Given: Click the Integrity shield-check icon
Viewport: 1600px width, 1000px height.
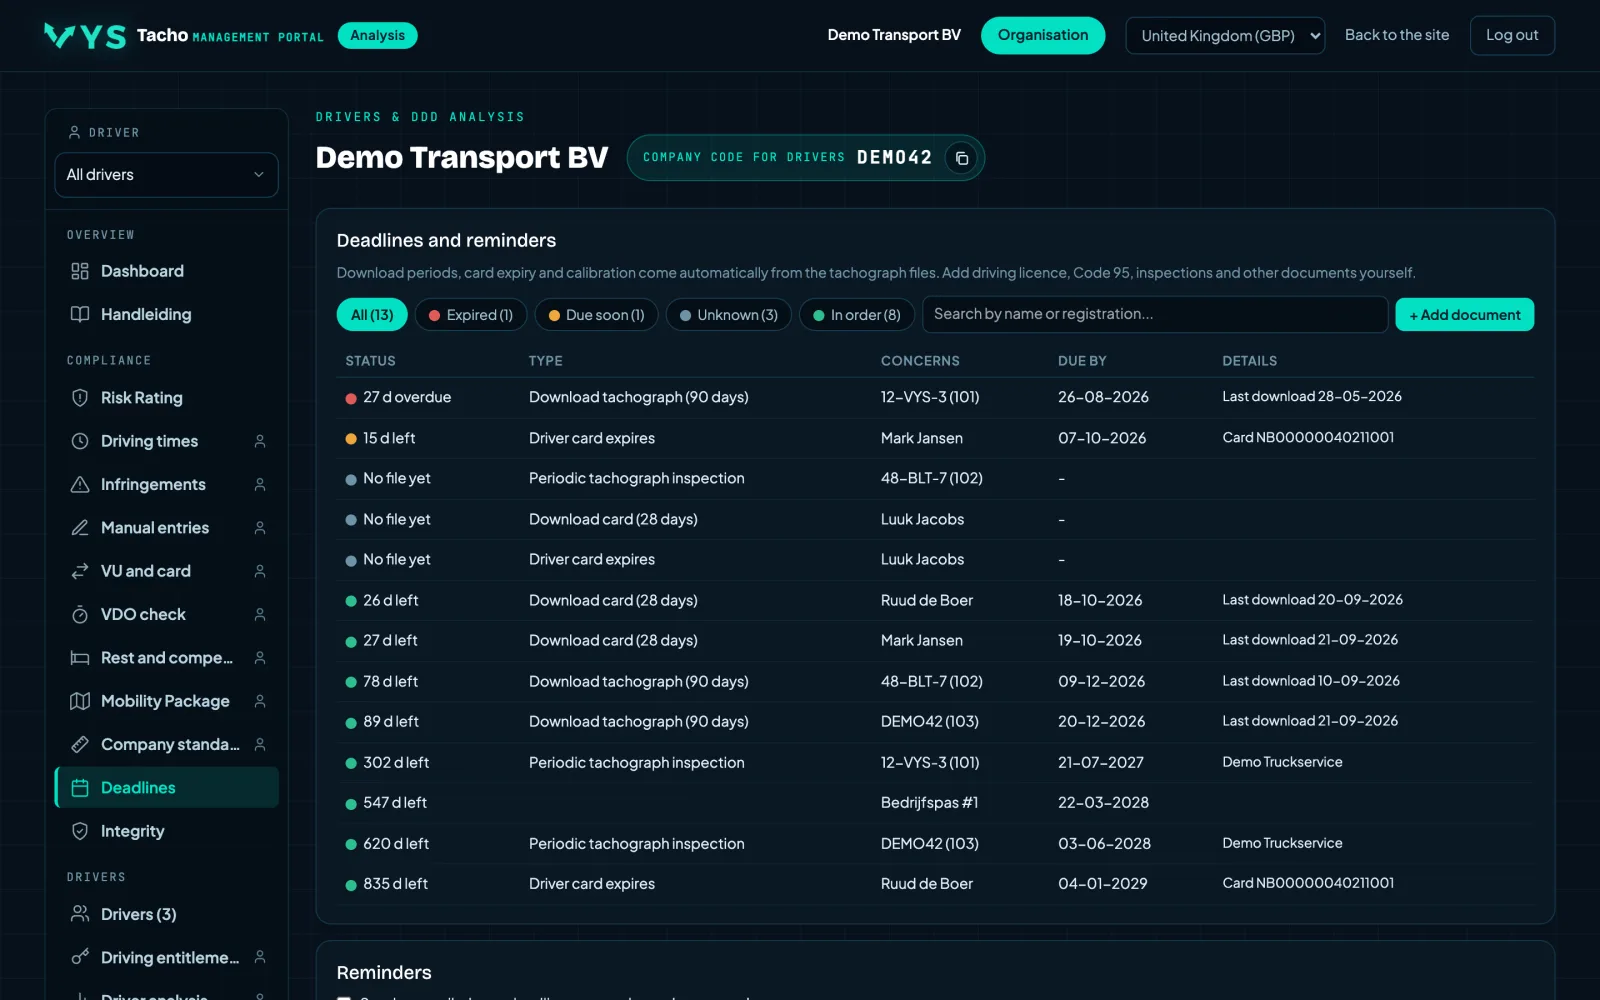Looking at the screenshot, I should click(80, 831).
